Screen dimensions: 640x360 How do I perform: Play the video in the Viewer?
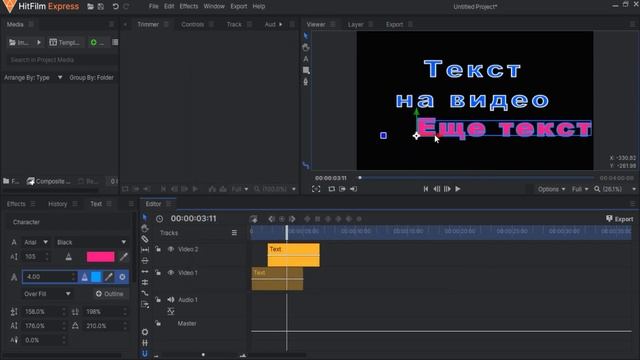point(458,189)
